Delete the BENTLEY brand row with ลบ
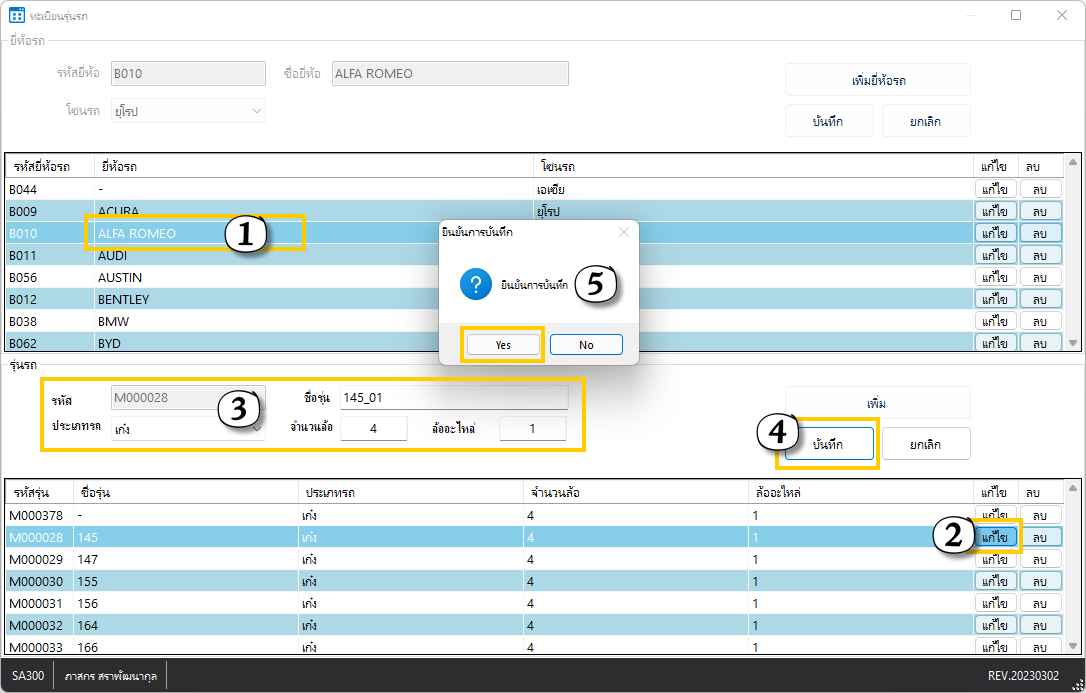The width and height of the screenshot is (1086, 693). point(1040,299)
